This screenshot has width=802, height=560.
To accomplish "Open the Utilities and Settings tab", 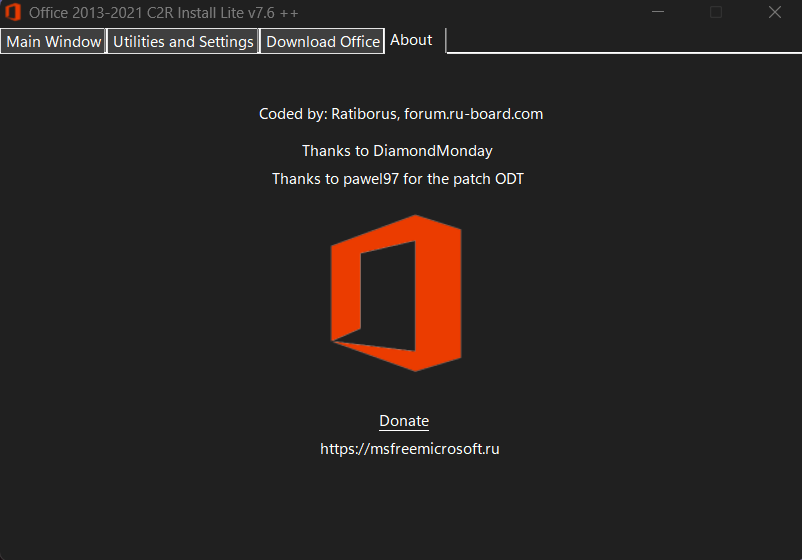I will coord(183,41).
